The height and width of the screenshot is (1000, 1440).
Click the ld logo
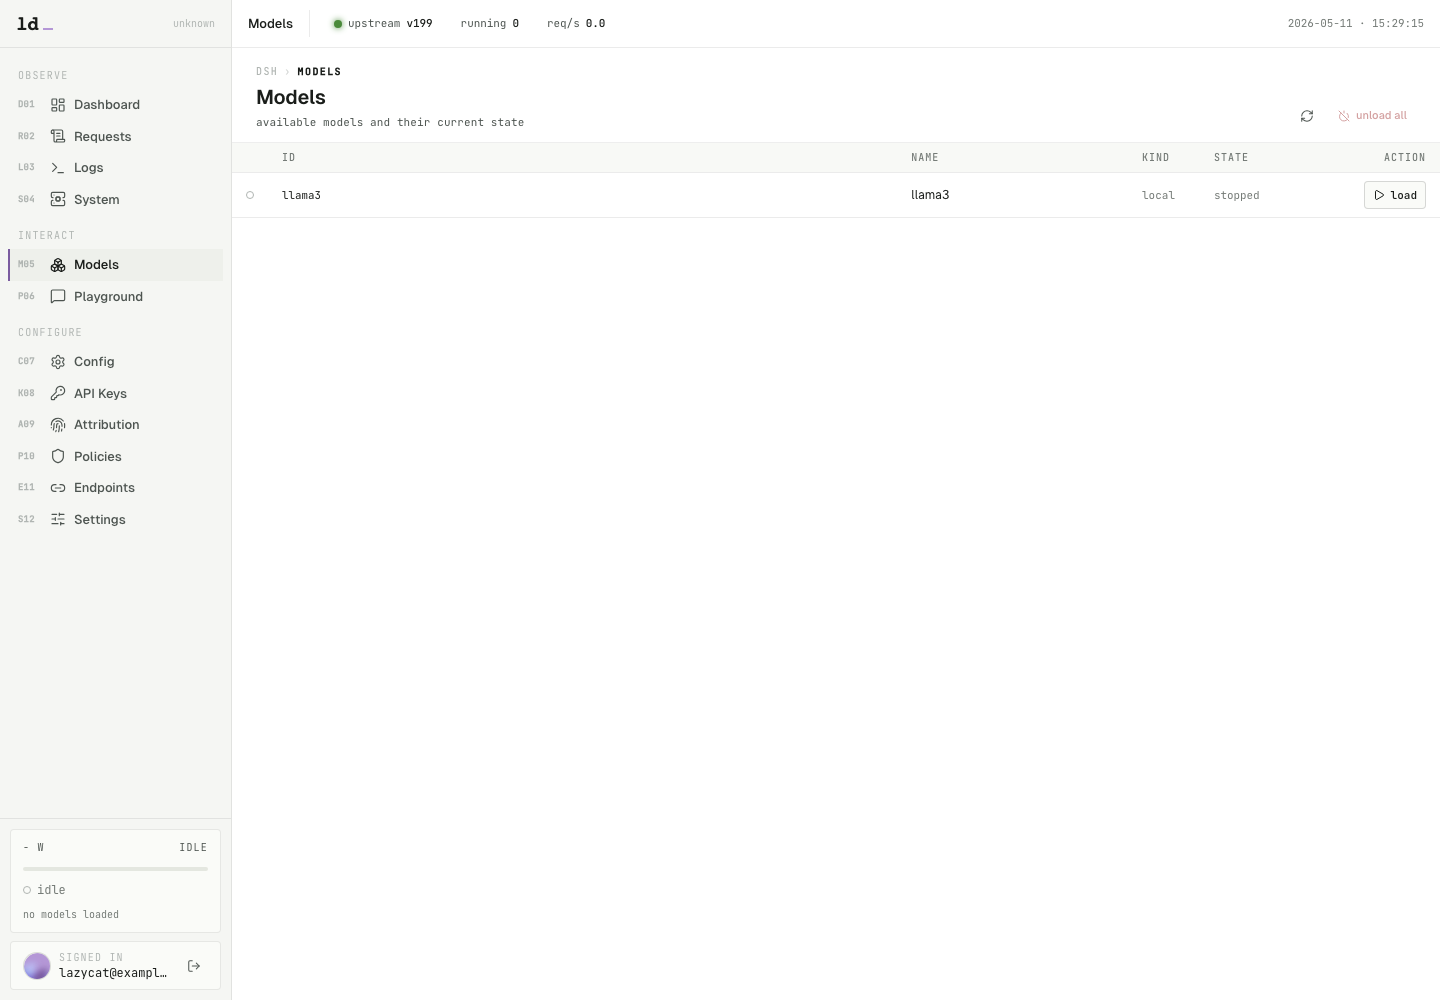[x=34, y=23]
